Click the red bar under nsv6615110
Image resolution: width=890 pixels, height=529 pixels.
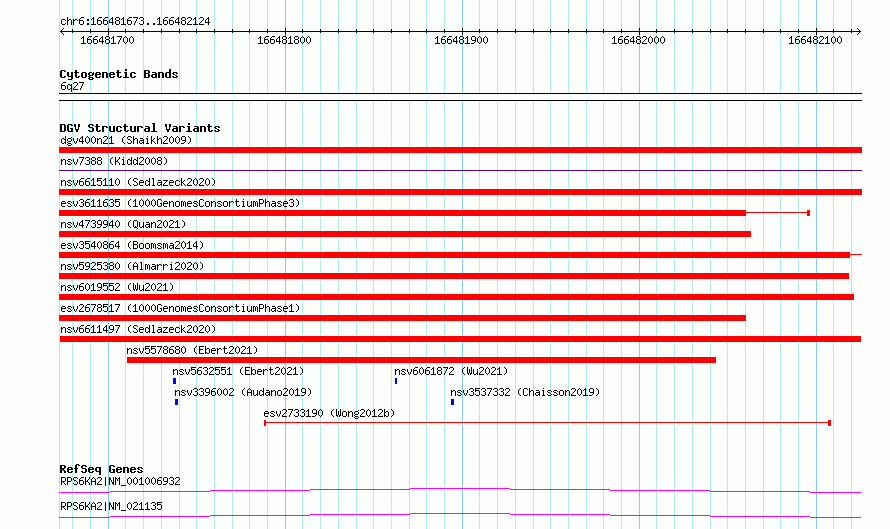tap(460, 192)
